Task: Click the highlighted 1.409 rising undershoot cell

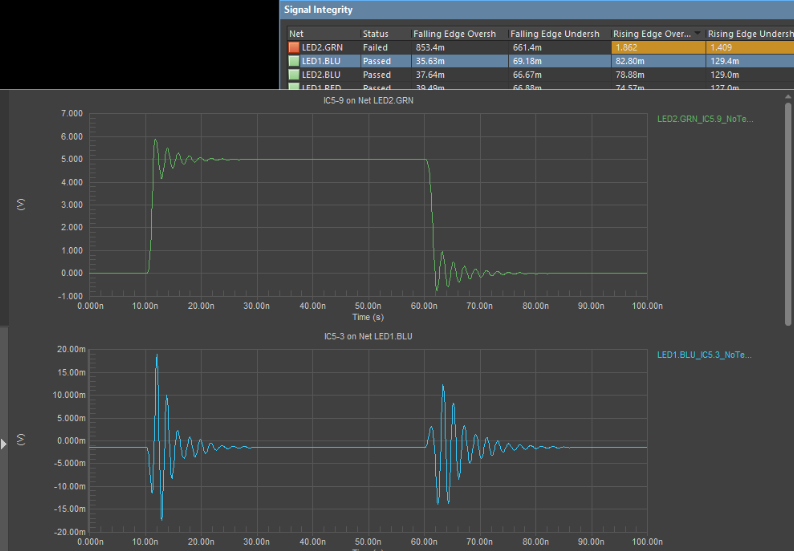Action: [750, 48]
